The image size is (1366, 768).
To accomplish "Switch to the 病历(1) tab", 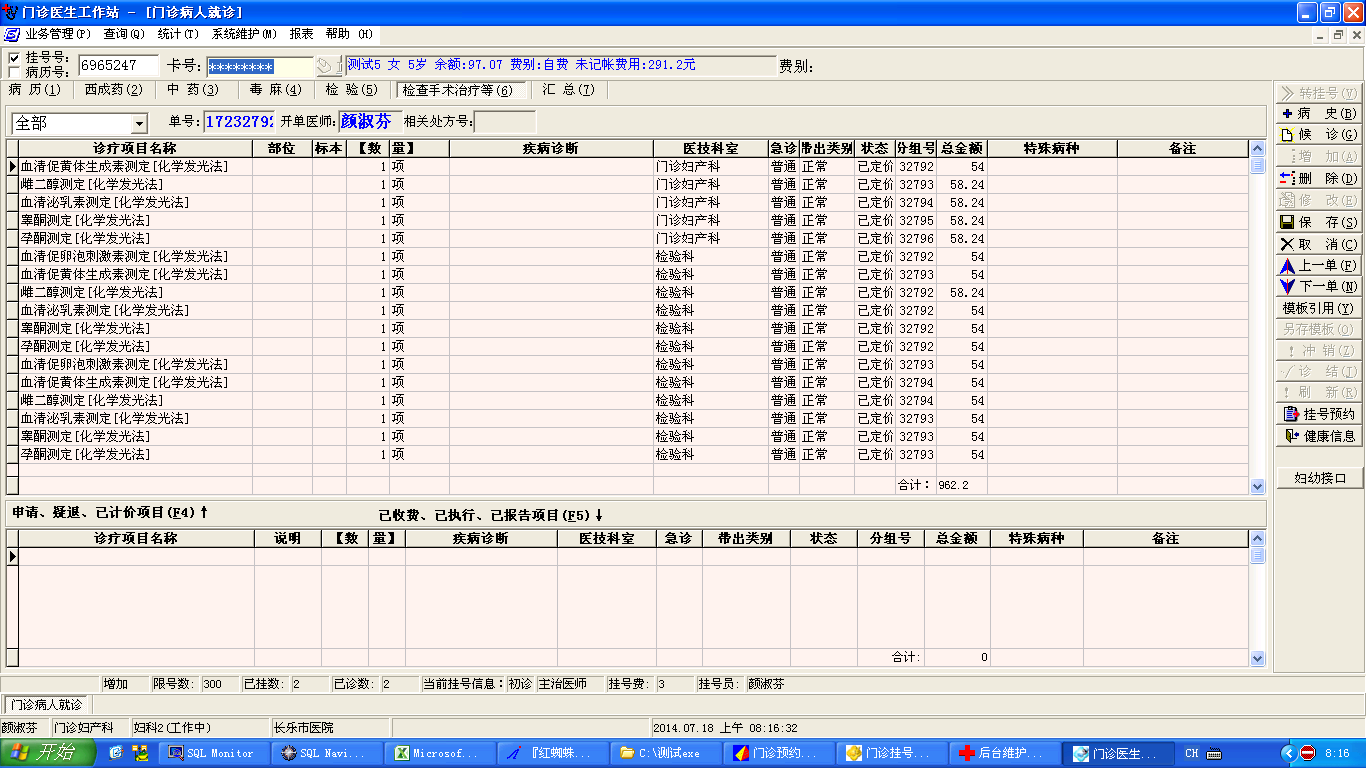I will tap(35, 90).
